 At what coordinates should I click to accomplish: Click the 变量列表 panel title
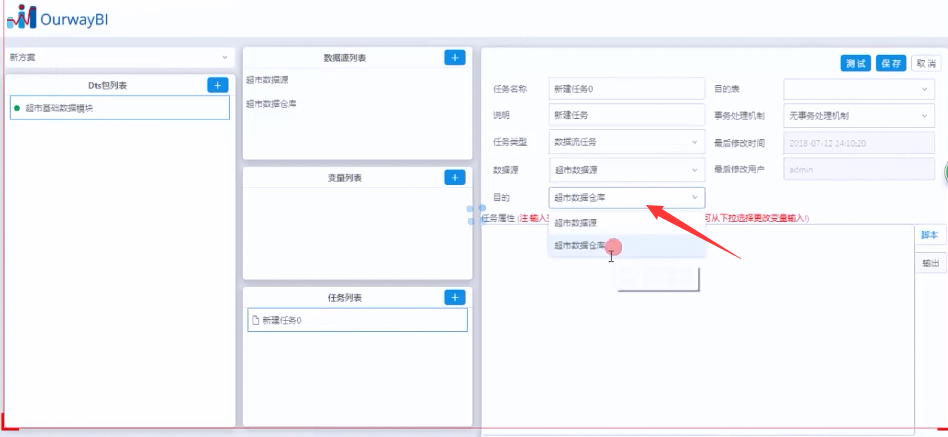(344, 178)
